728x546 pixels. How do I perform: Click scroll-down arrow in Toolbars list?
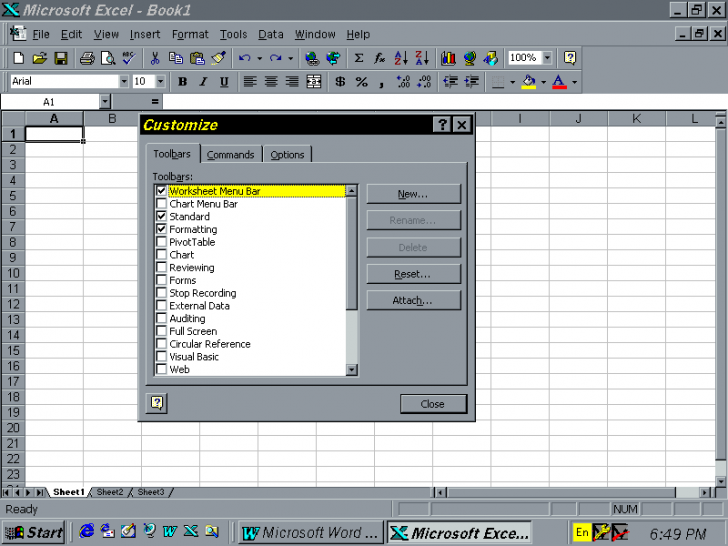click(352, 370)
